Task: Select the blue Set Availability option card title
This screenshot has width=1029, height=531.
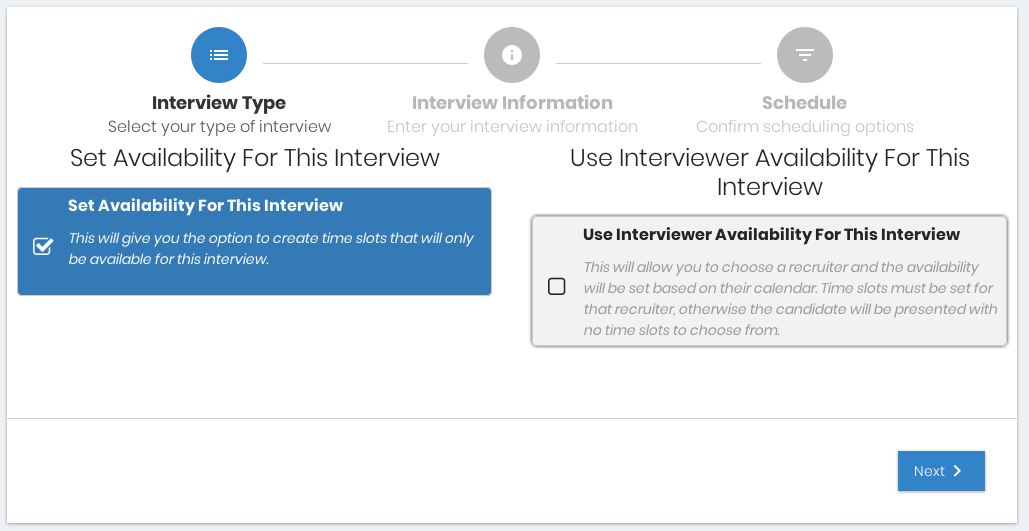Action: click(205, 206)
